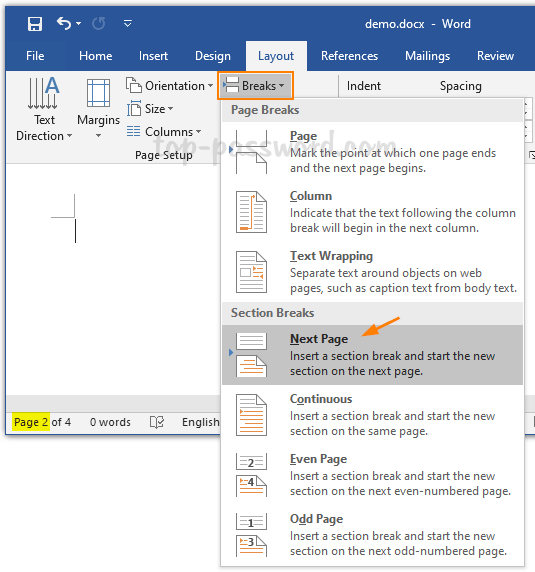This screenshot has height=572, width=535.
Task: Open the Size dropdown
Action: click(150, 109)
